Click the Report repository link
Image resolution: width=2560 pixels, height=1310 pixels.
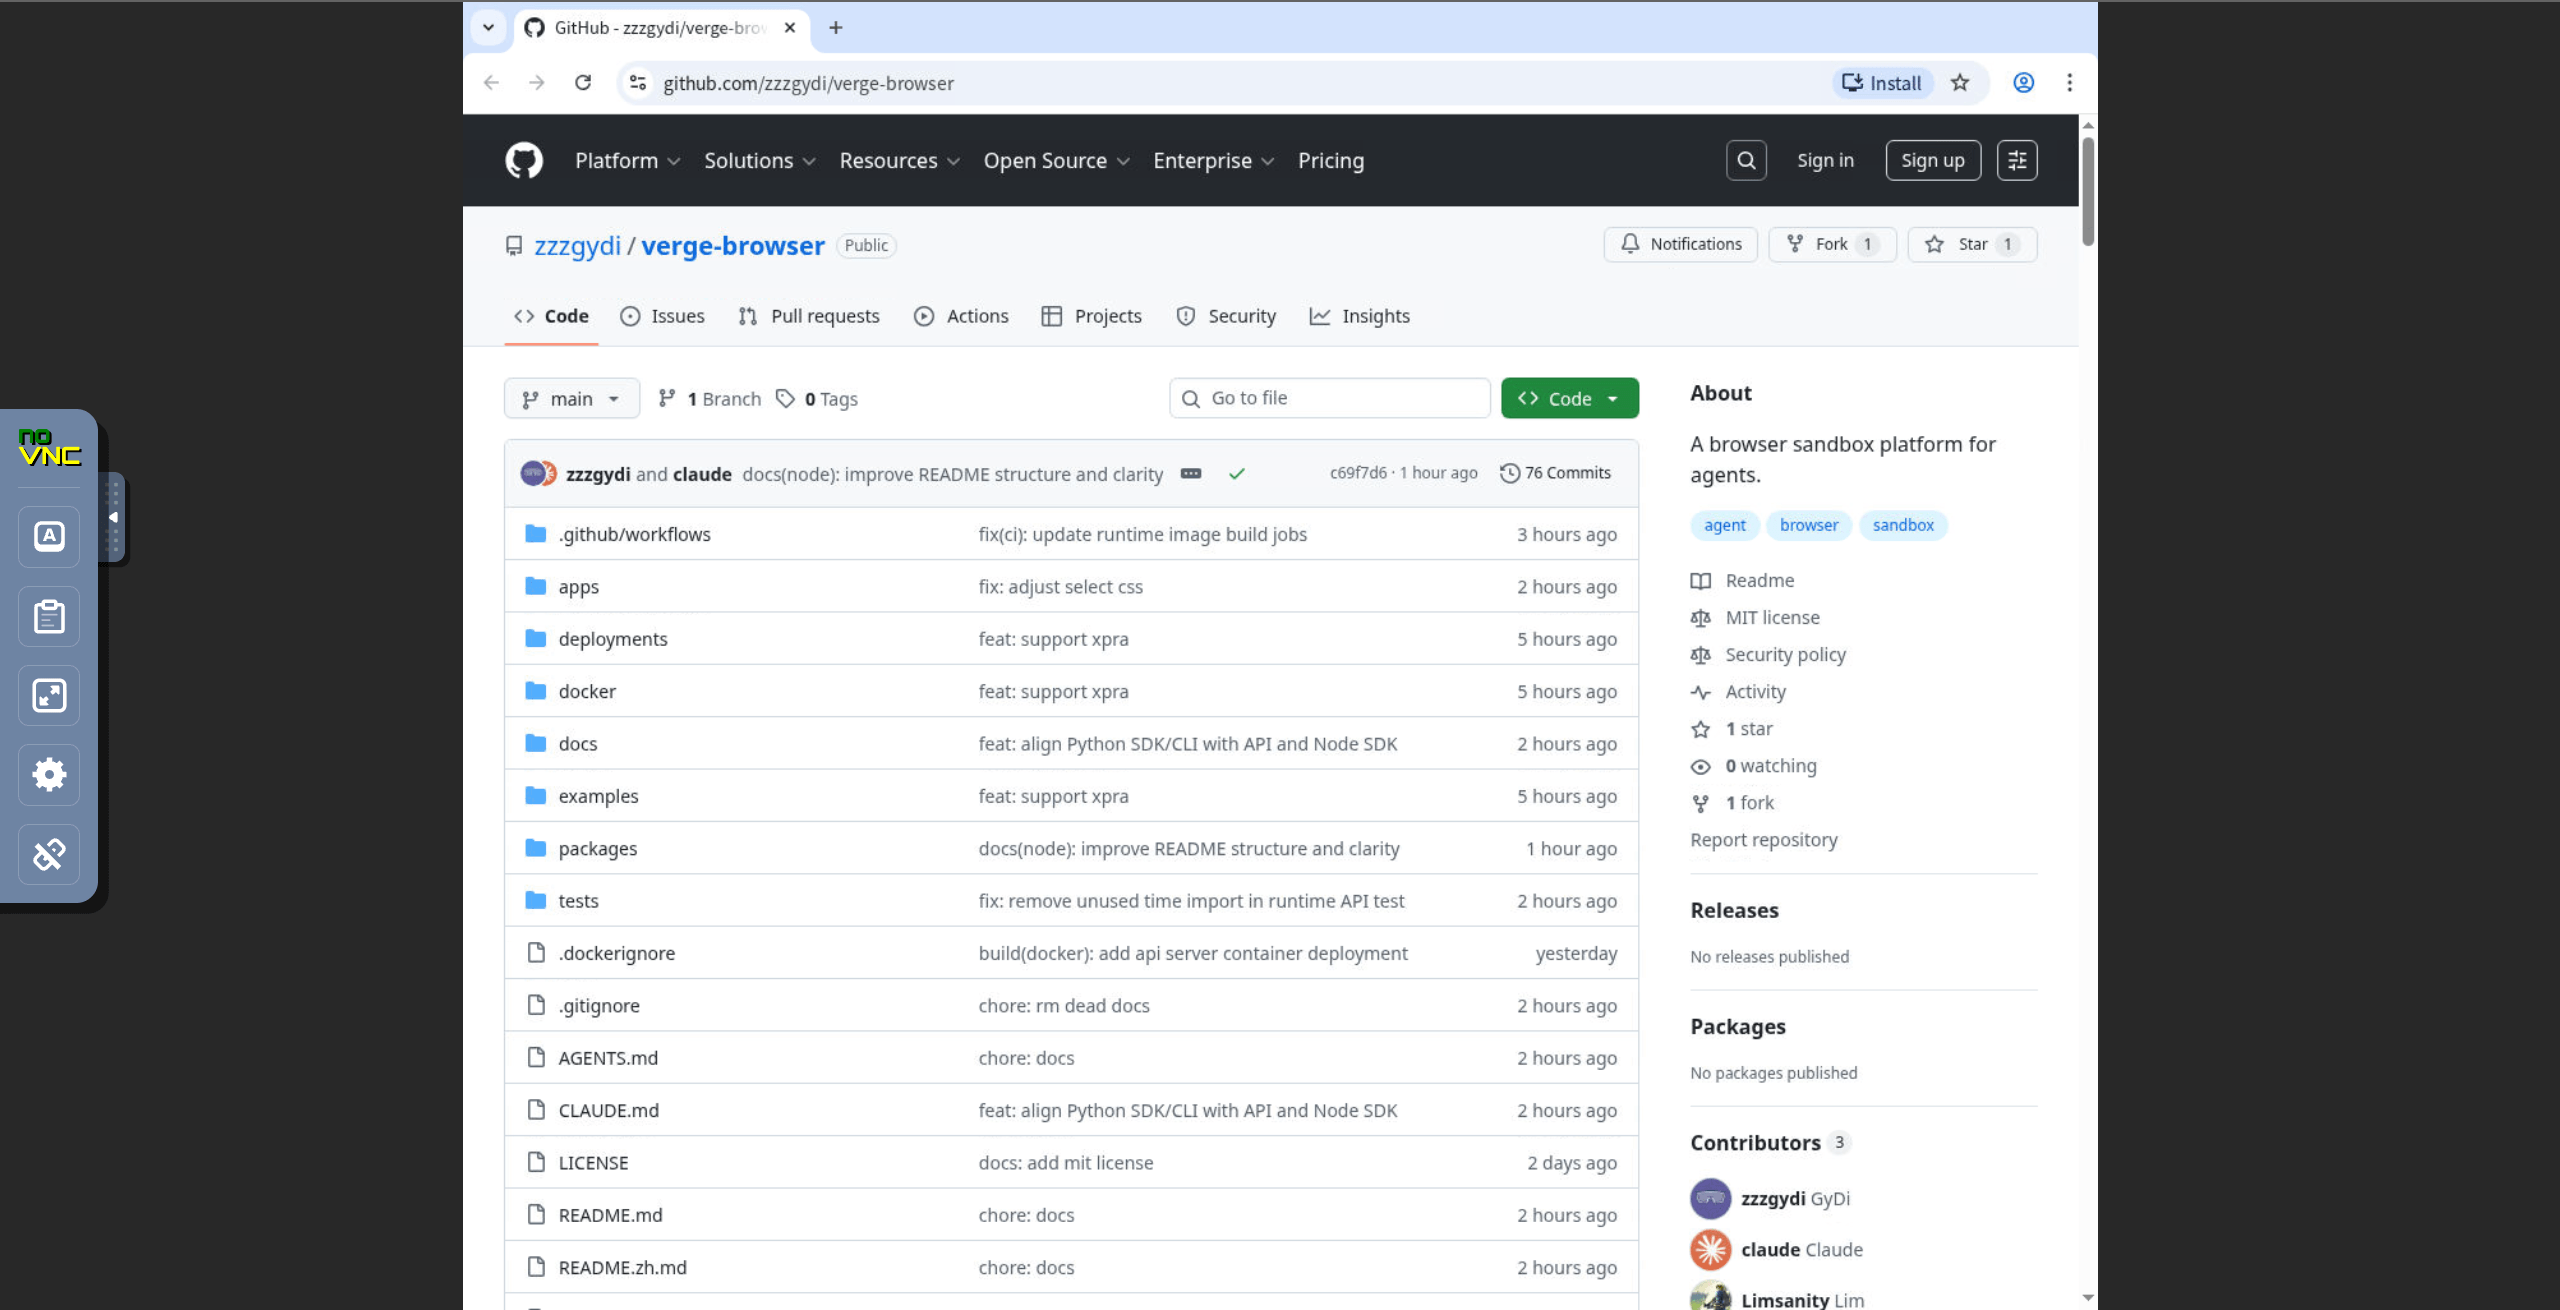[x=1763, y=840]
